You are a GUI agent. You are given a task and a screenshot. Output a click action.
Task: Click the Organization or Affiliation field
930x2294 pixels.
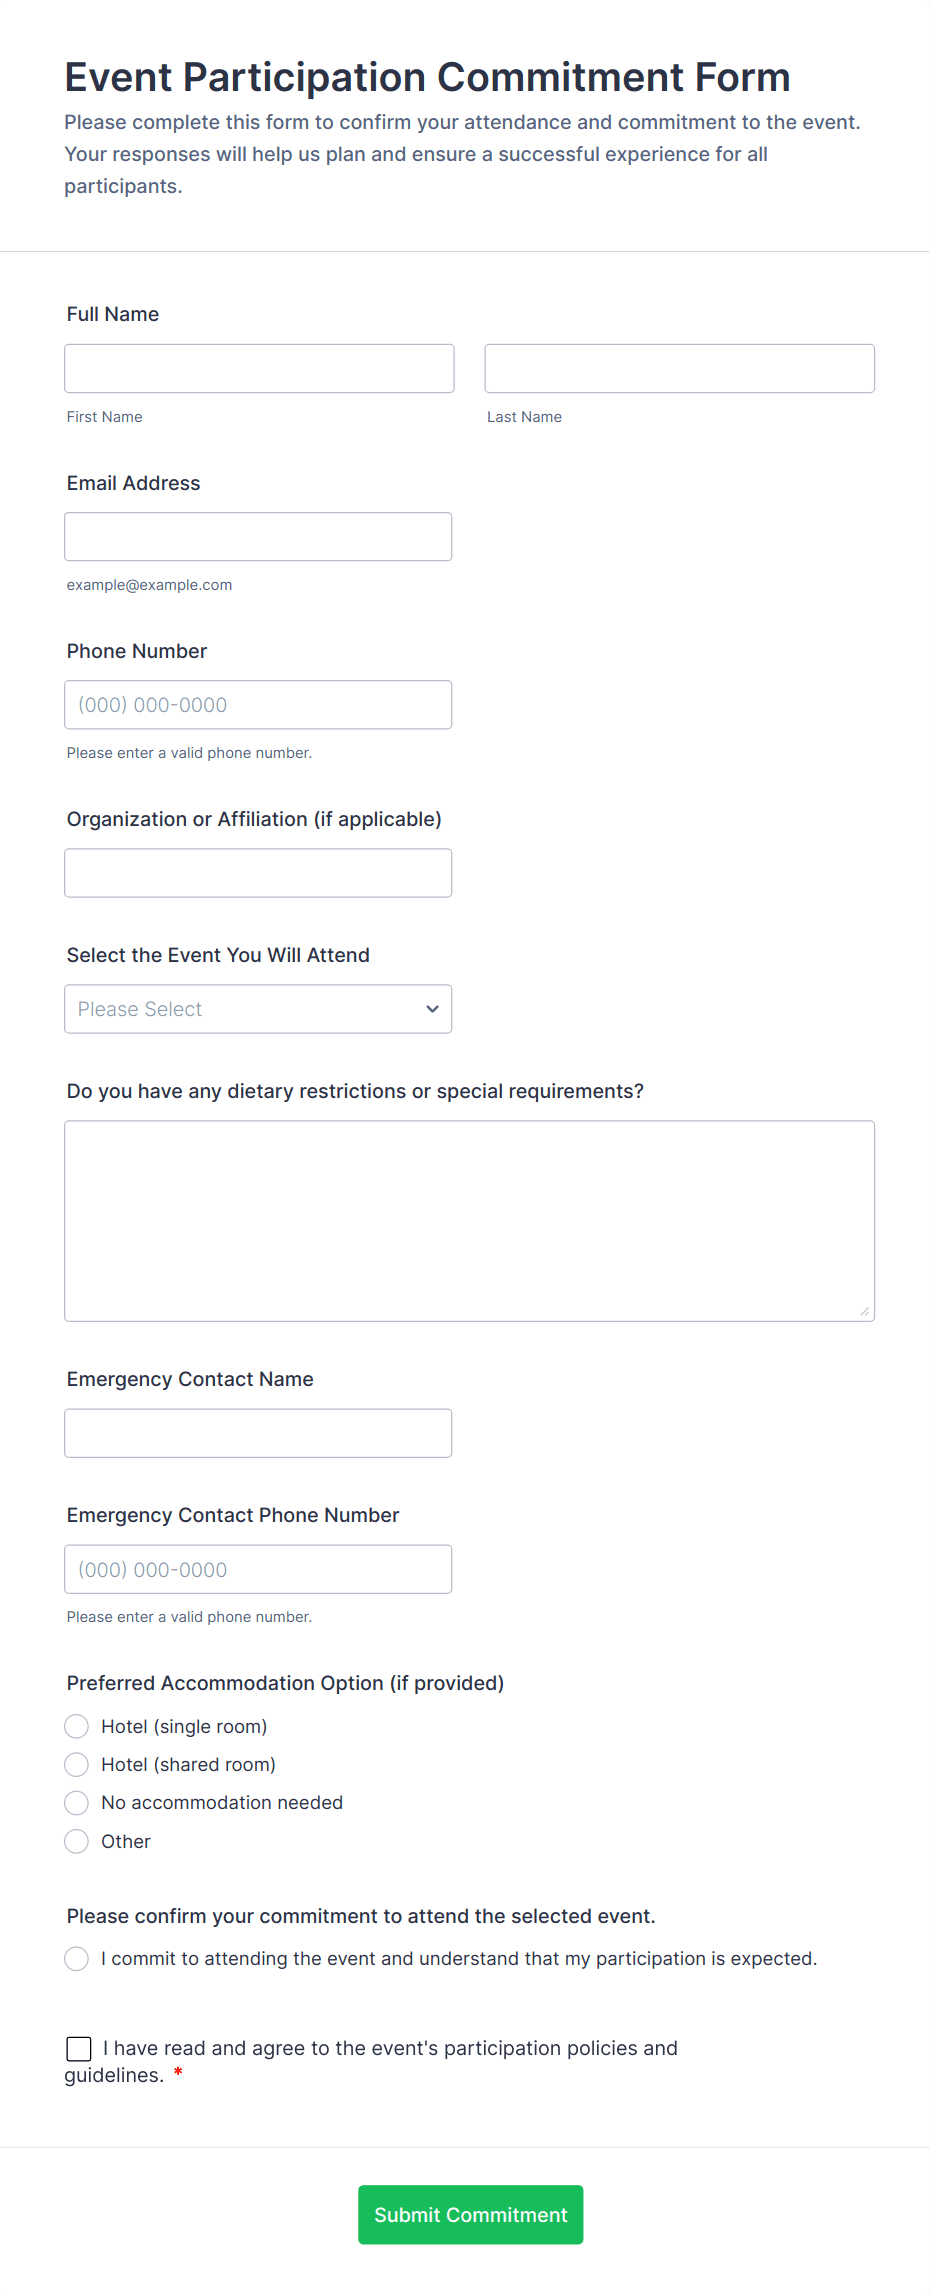pyautogui.click(x=258, y=873)
